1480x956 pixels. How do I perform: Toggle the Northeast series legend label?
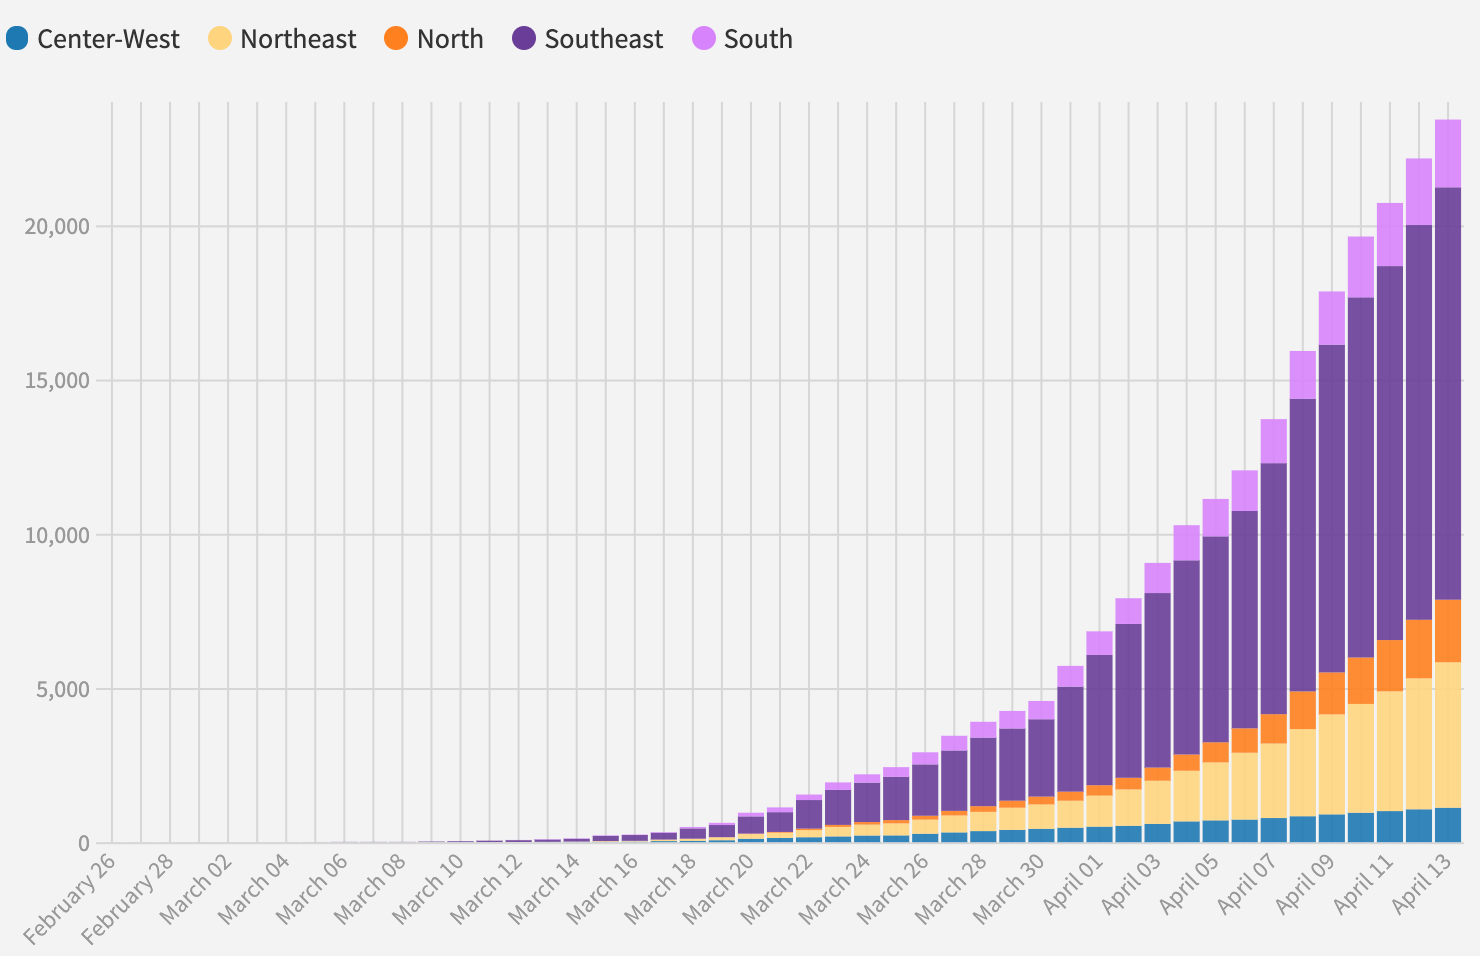point(298,39)
